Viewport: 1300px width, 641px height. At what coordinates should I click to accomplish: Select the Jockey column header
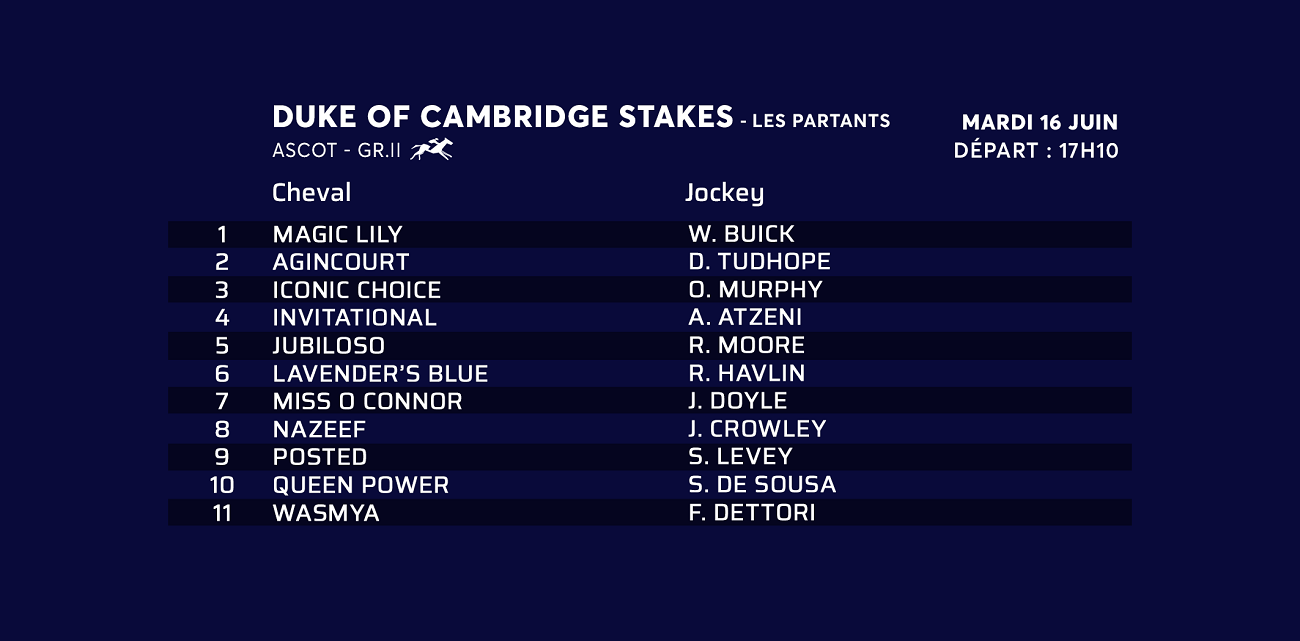point(724,193)
